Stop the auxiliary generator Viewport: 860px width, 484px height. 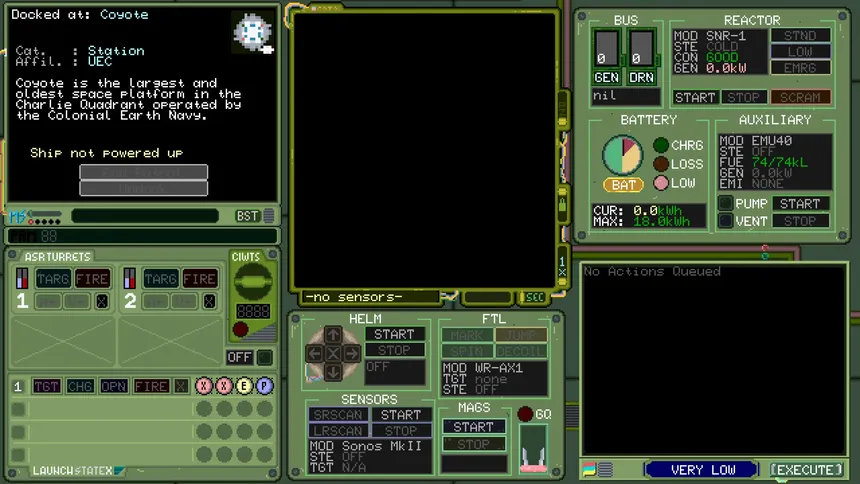pos(800,221)
